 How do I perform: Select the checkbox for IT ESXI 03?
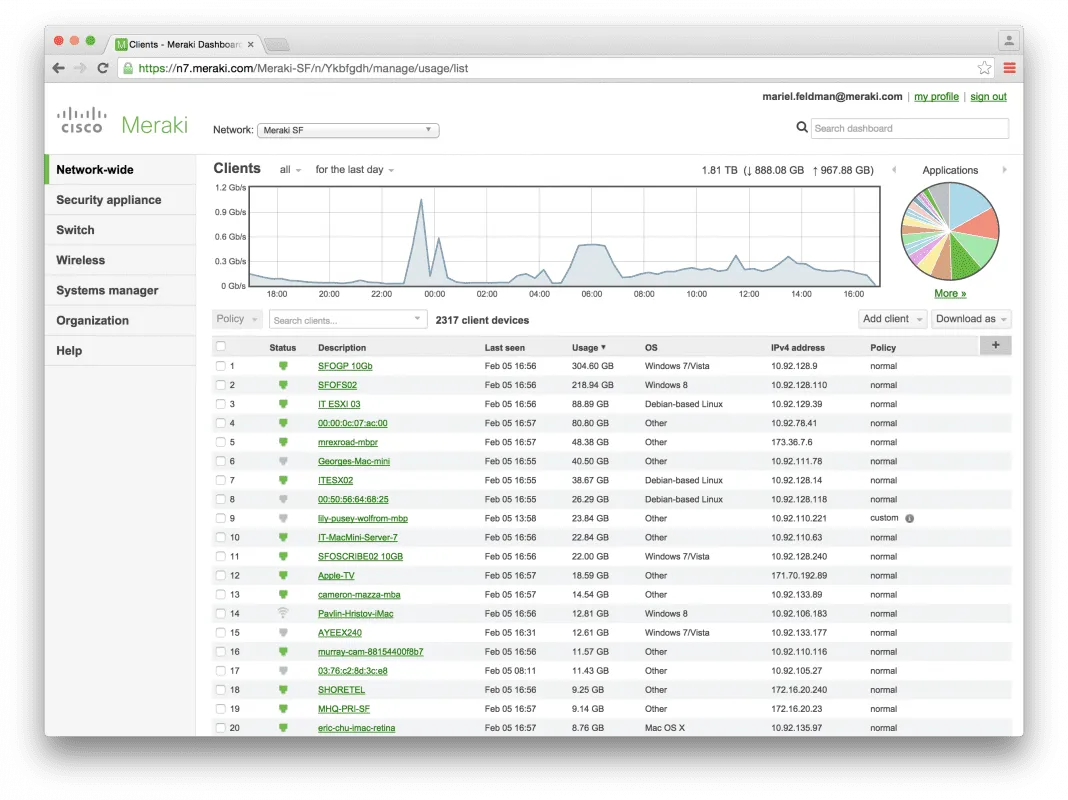coord(221,404)
